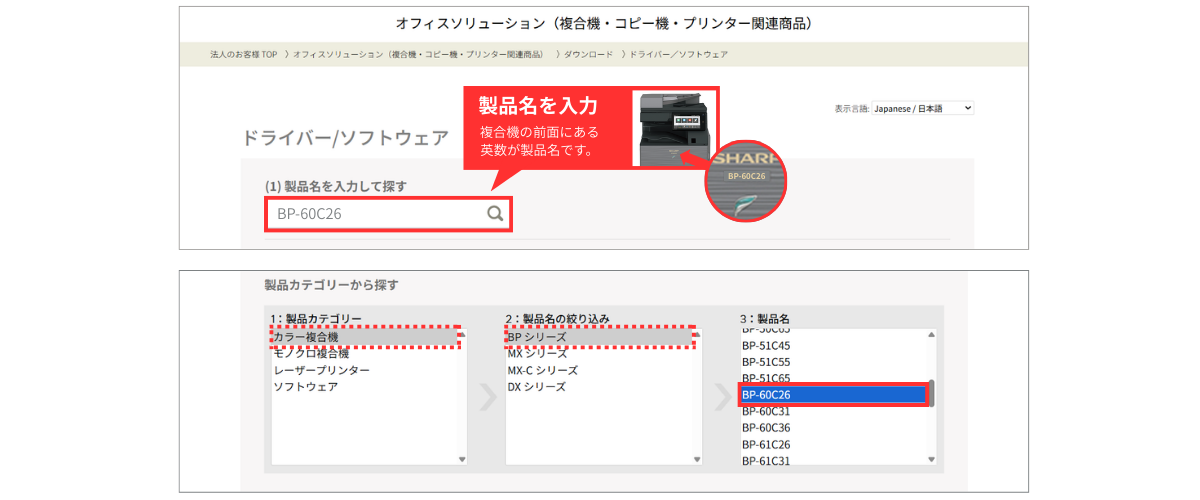Open 法人のお客様 TOP breadcrumb link

tap(243, 54)
